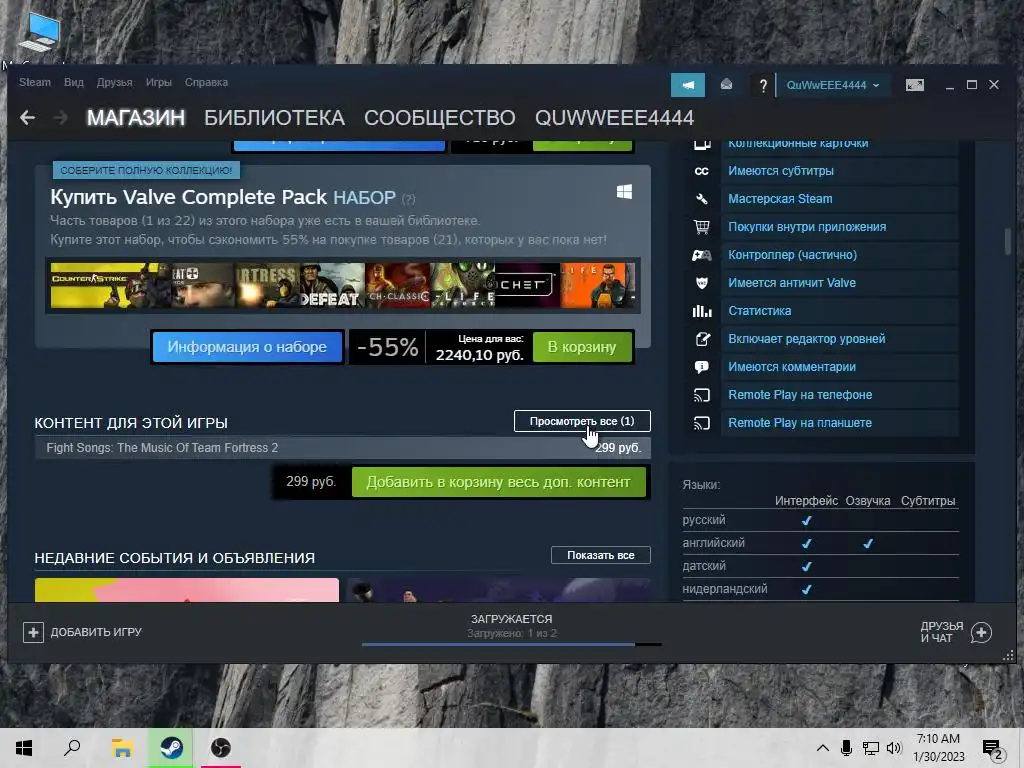Viewport: 1024px width, 768px height.
Task: Click the (?) help marker beside НАБОР
Action: click(x=408, y=199)
